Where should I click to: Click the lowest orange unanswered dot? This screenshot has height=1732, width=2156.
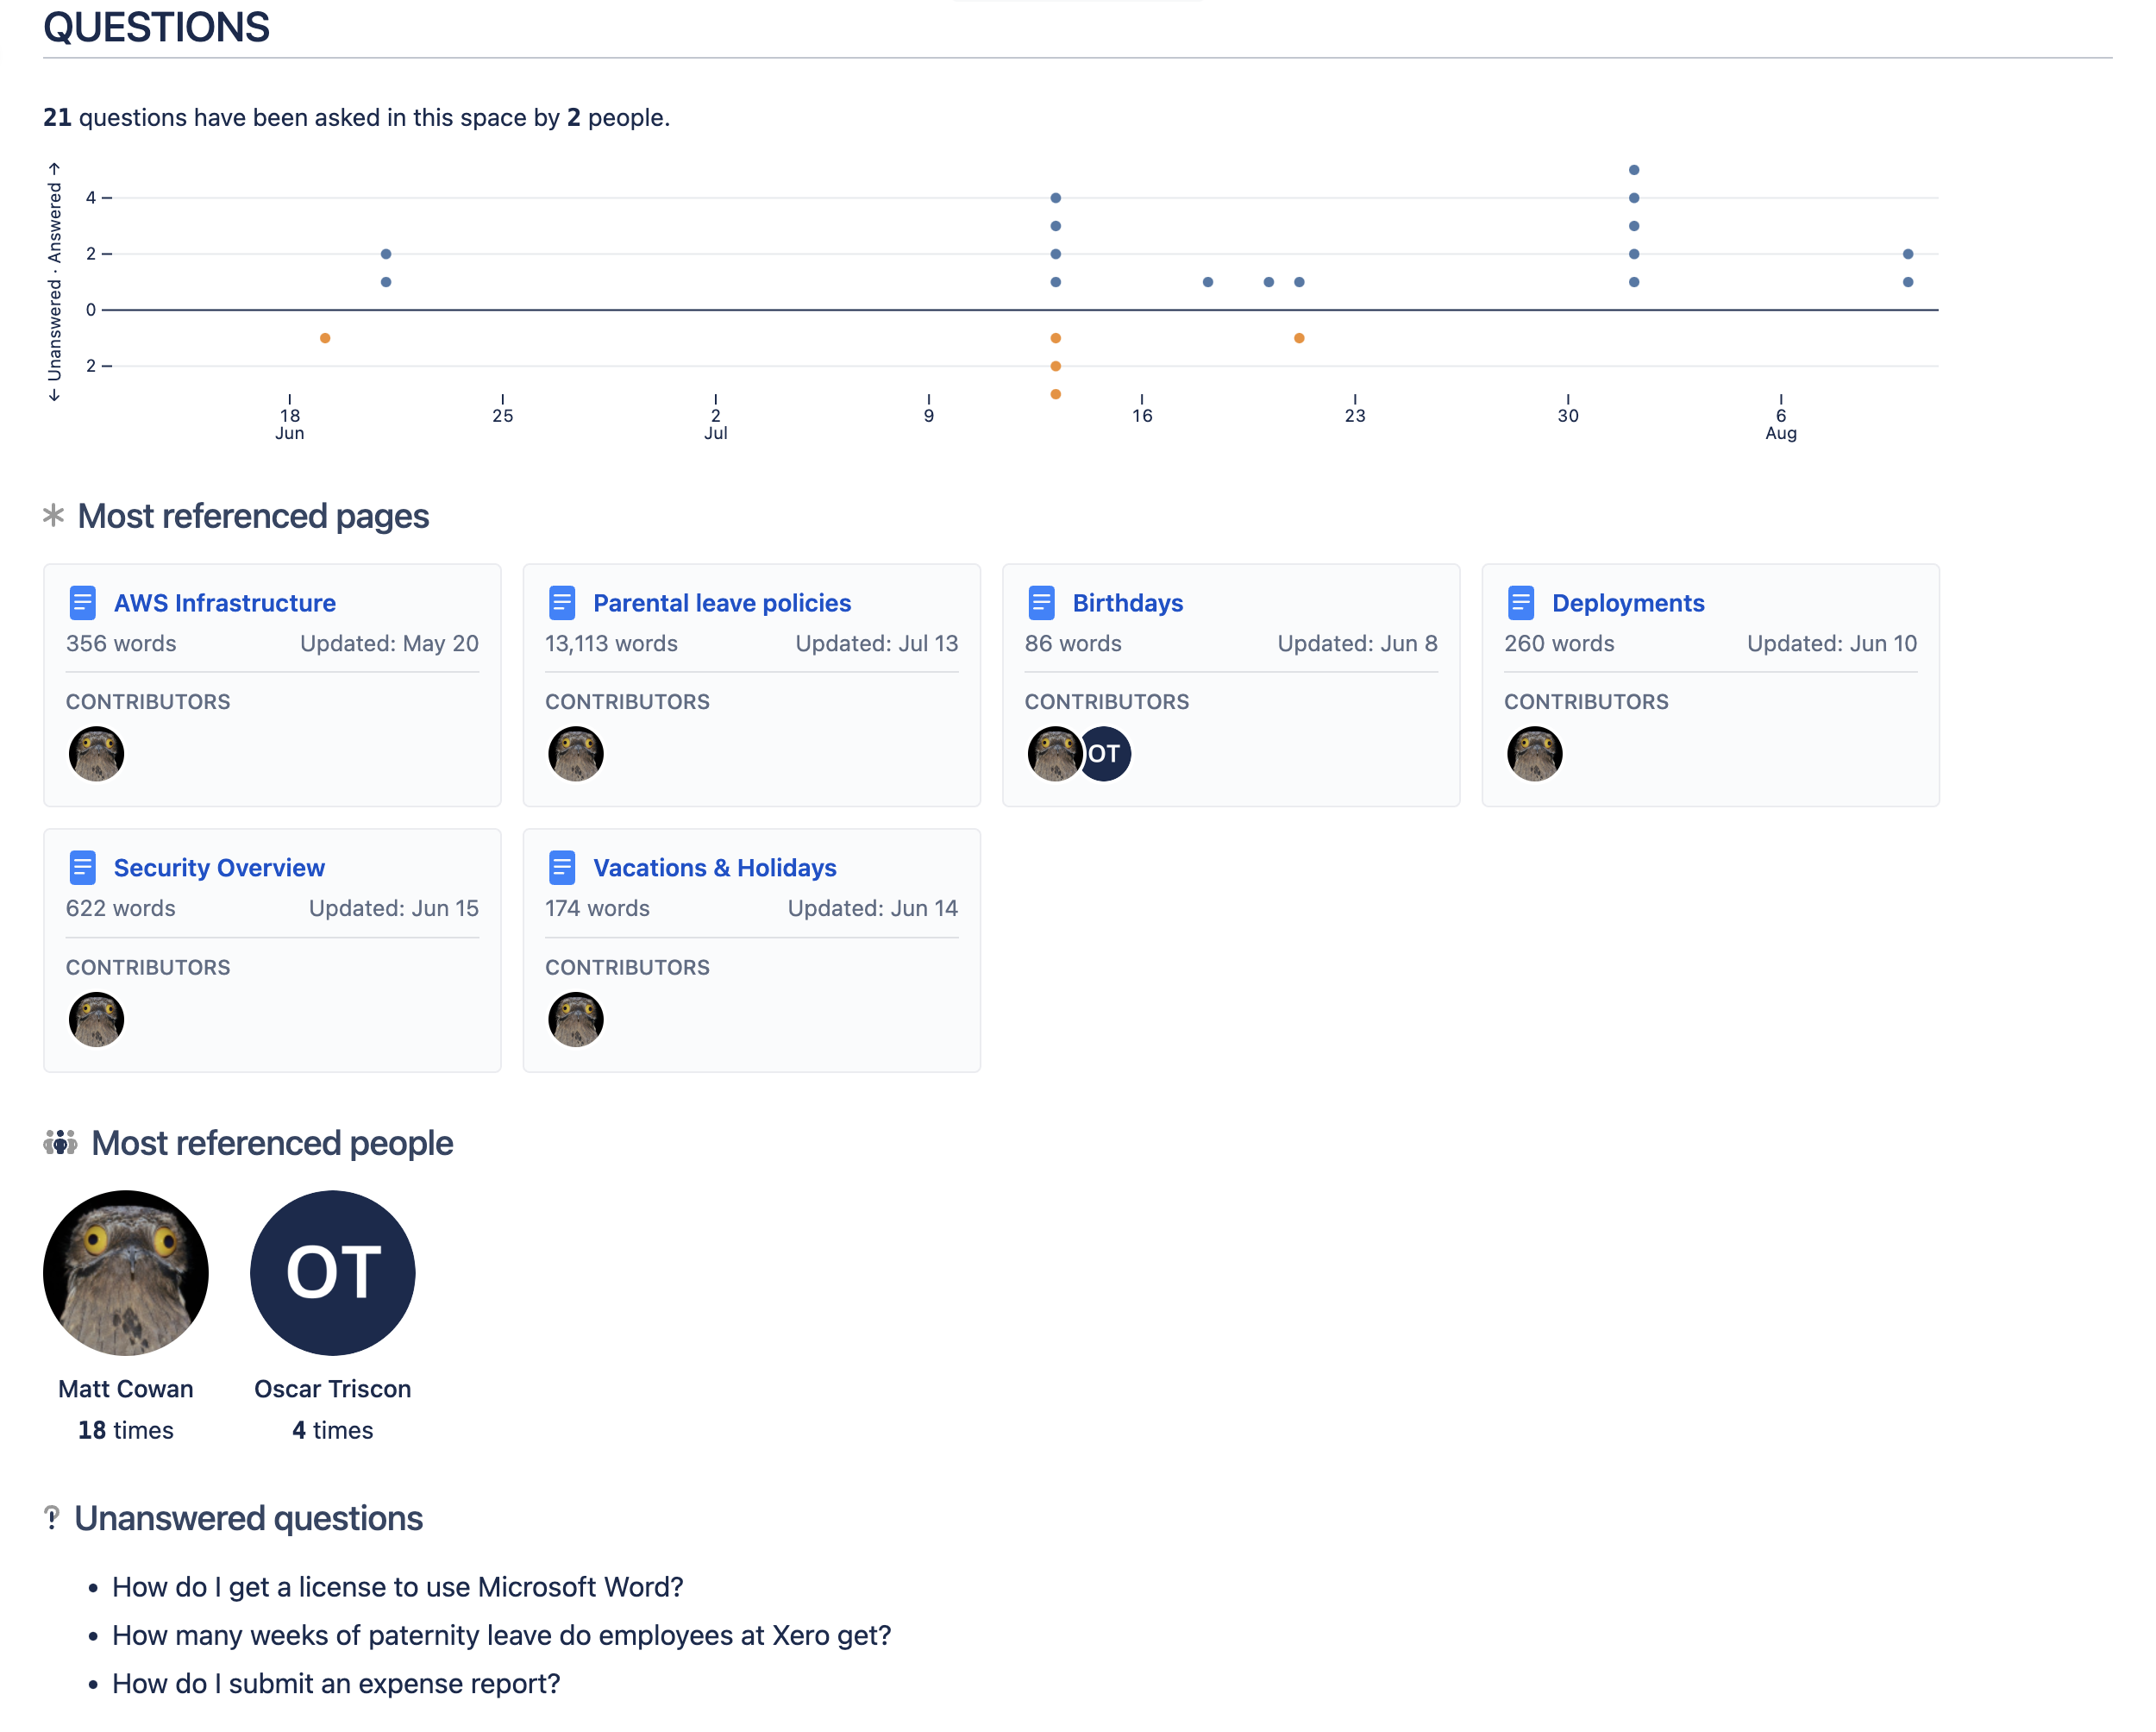point(1055,394)
